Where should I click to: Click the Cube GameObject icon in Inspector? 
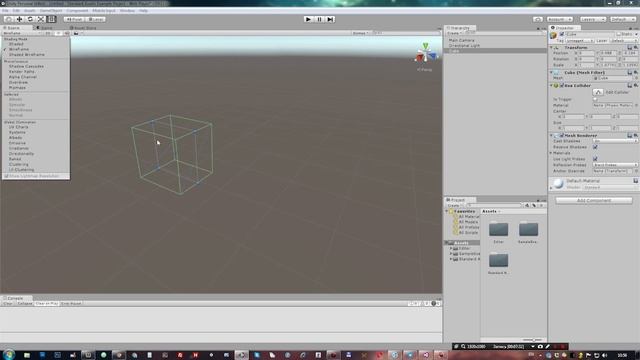(x=553, y=36)
